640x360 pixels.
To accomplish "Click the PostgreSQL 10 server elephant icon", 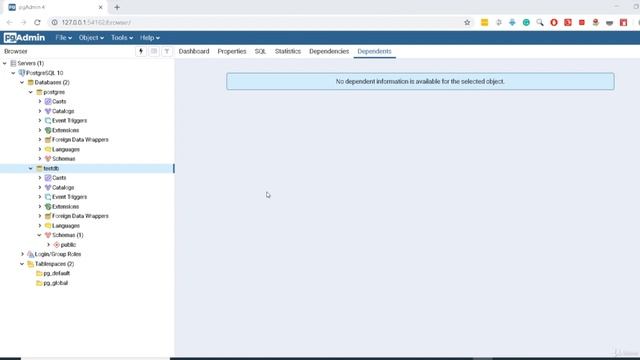I will (x=22, y=73).
